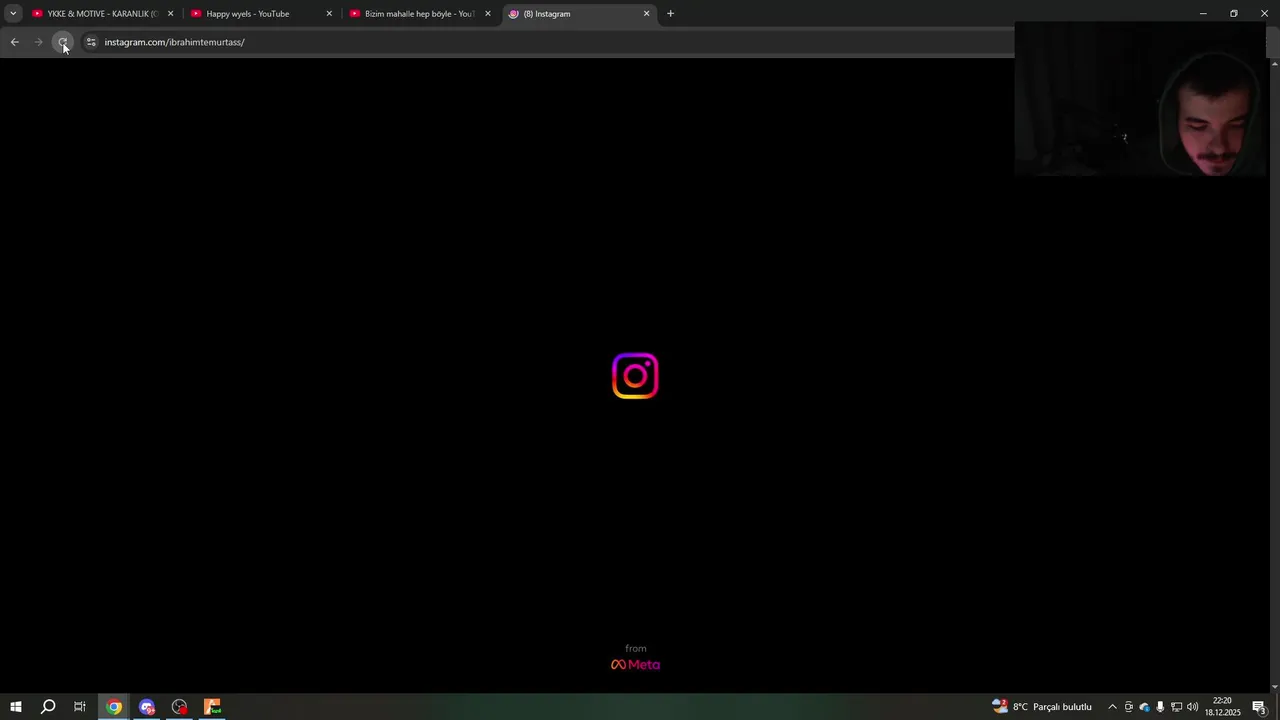Open Google Chrome from taskbar
This screenshot has height=720, width=1280.
(114, 707)
